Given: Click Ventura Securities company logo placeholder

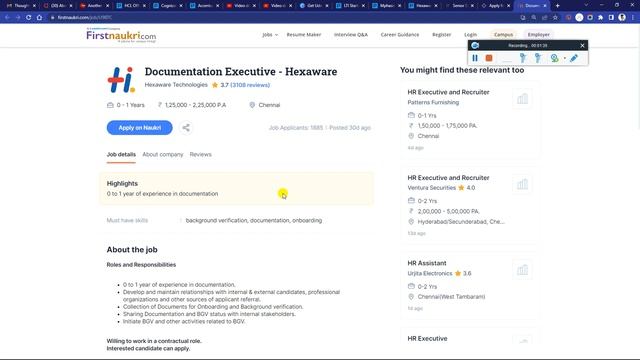Looking at the screenshot, I should (522, 184).
